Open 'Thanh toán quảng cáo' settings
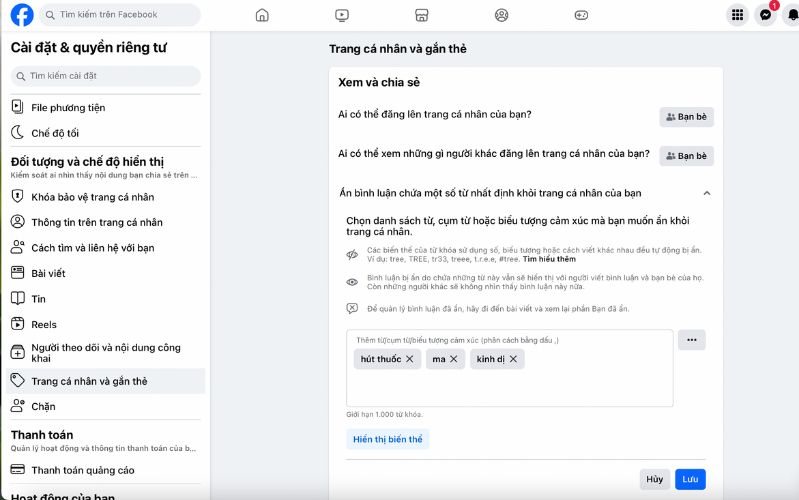This screenshot has width=799, height=500. click(105, 470)
